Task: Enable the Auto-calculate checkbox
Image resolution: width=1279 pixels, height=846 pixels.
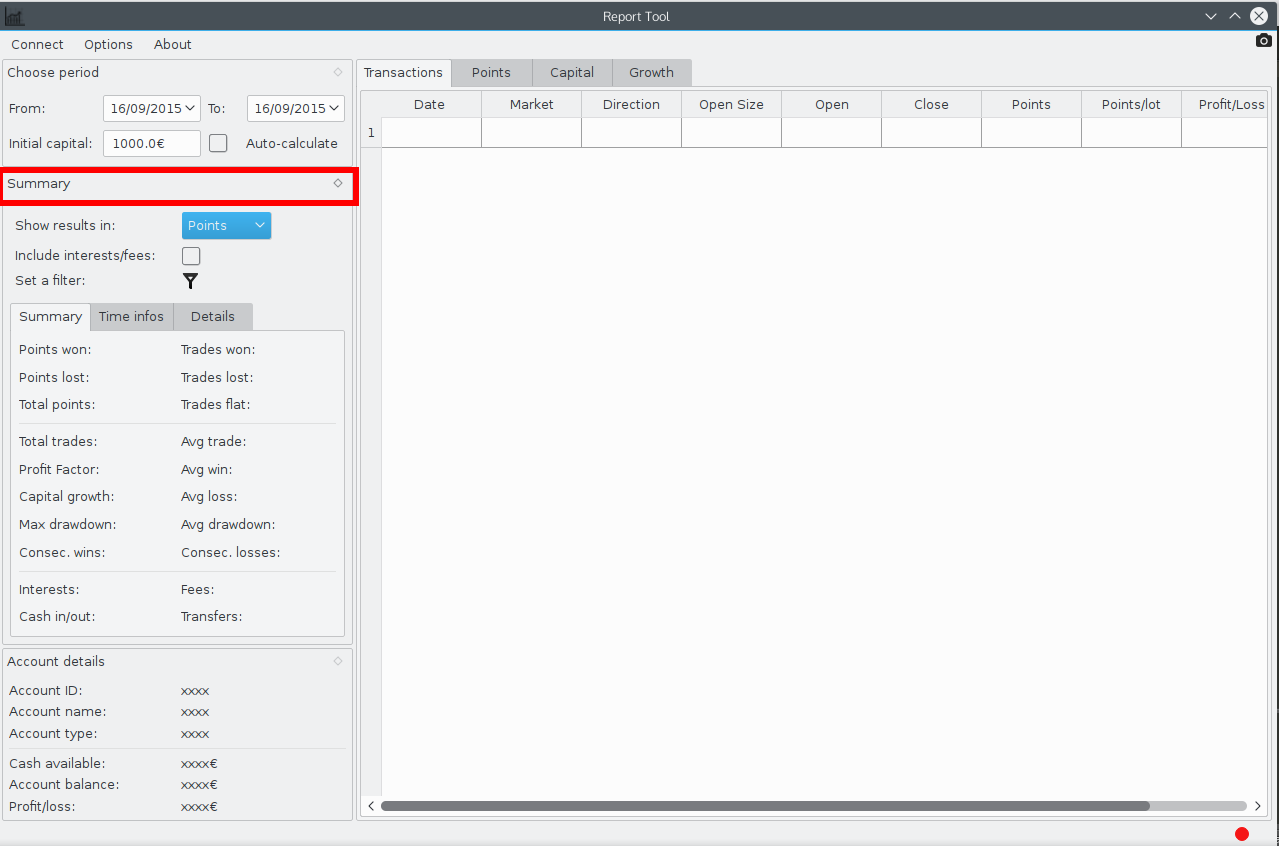Action: [218, 143]
